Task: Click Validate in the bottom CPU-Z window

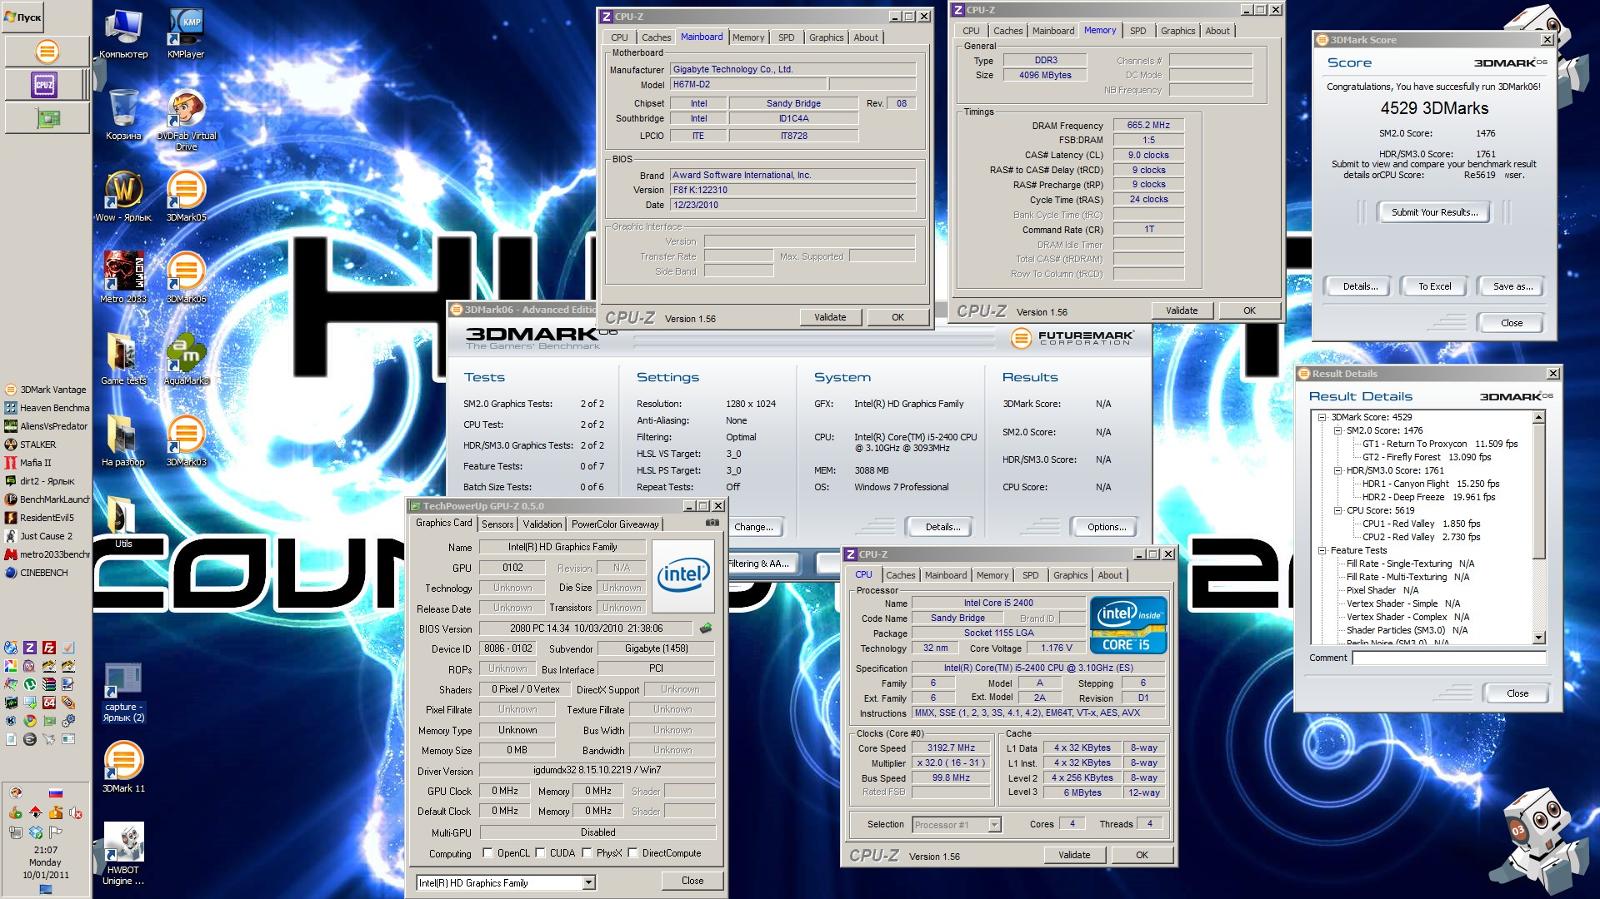Action: (x=1074, y=855)
